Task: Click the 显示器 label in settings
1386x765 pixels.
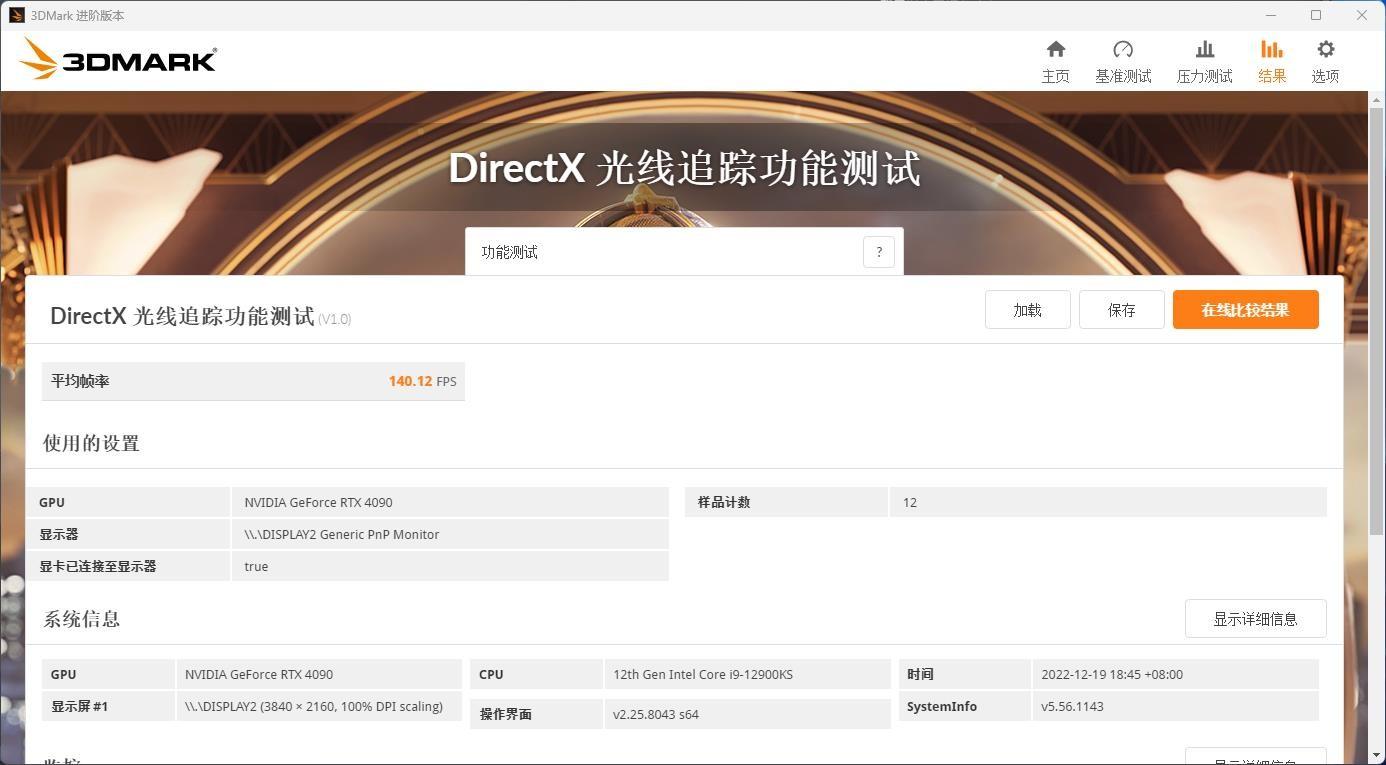Action: [59, 534]
